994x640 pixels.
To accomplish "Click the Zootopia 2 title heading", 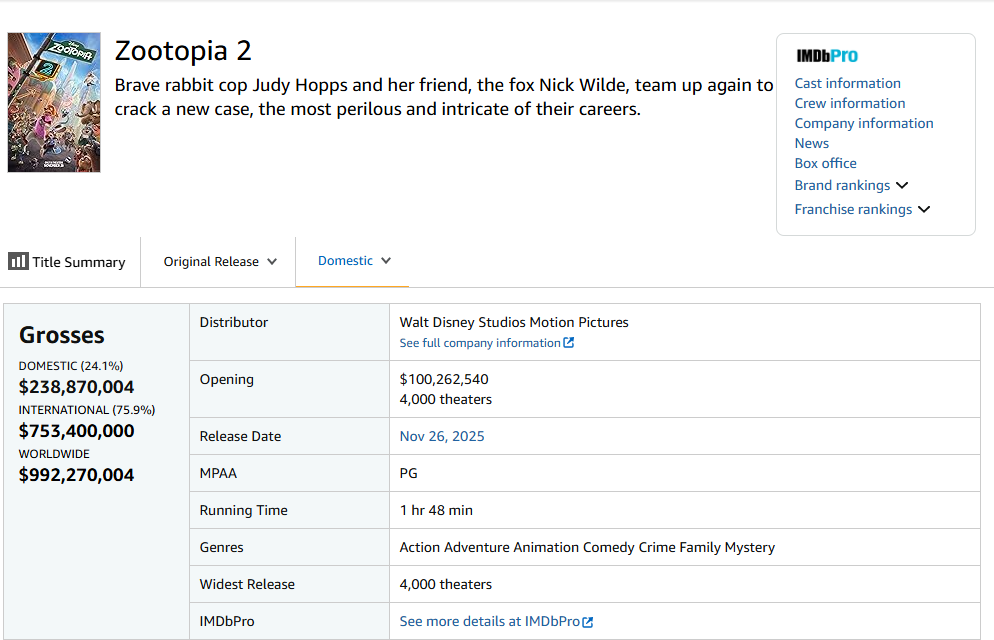I will coord(183,50).
